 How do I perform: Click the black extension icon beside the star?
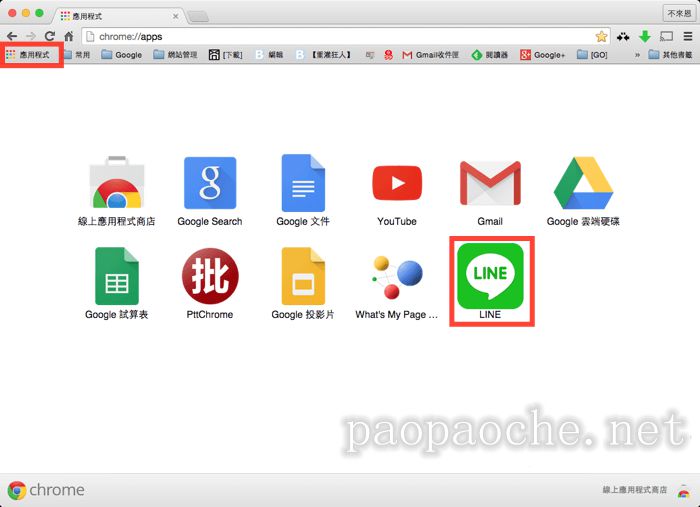pos(623,37)
